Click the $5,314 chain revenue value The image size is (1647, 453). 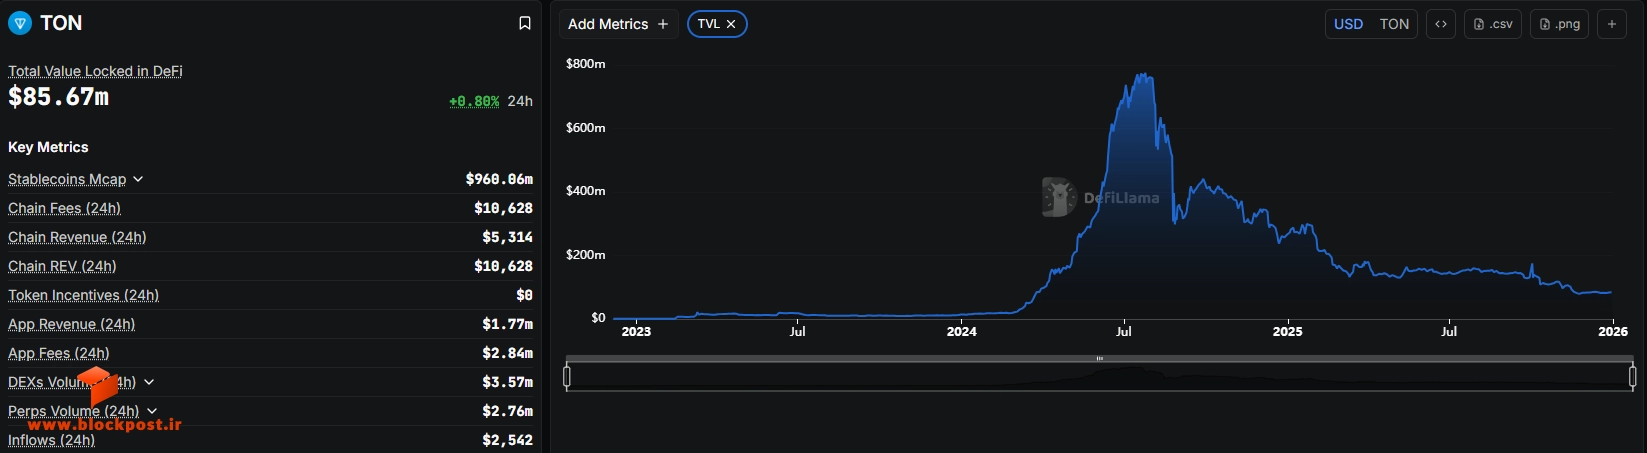coord(507,237)
